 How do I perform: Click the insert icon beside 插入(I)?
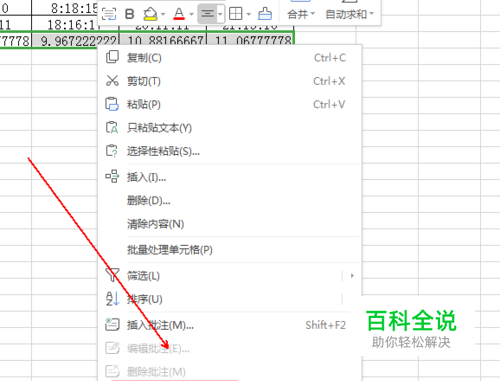click(x=112, y=176)
